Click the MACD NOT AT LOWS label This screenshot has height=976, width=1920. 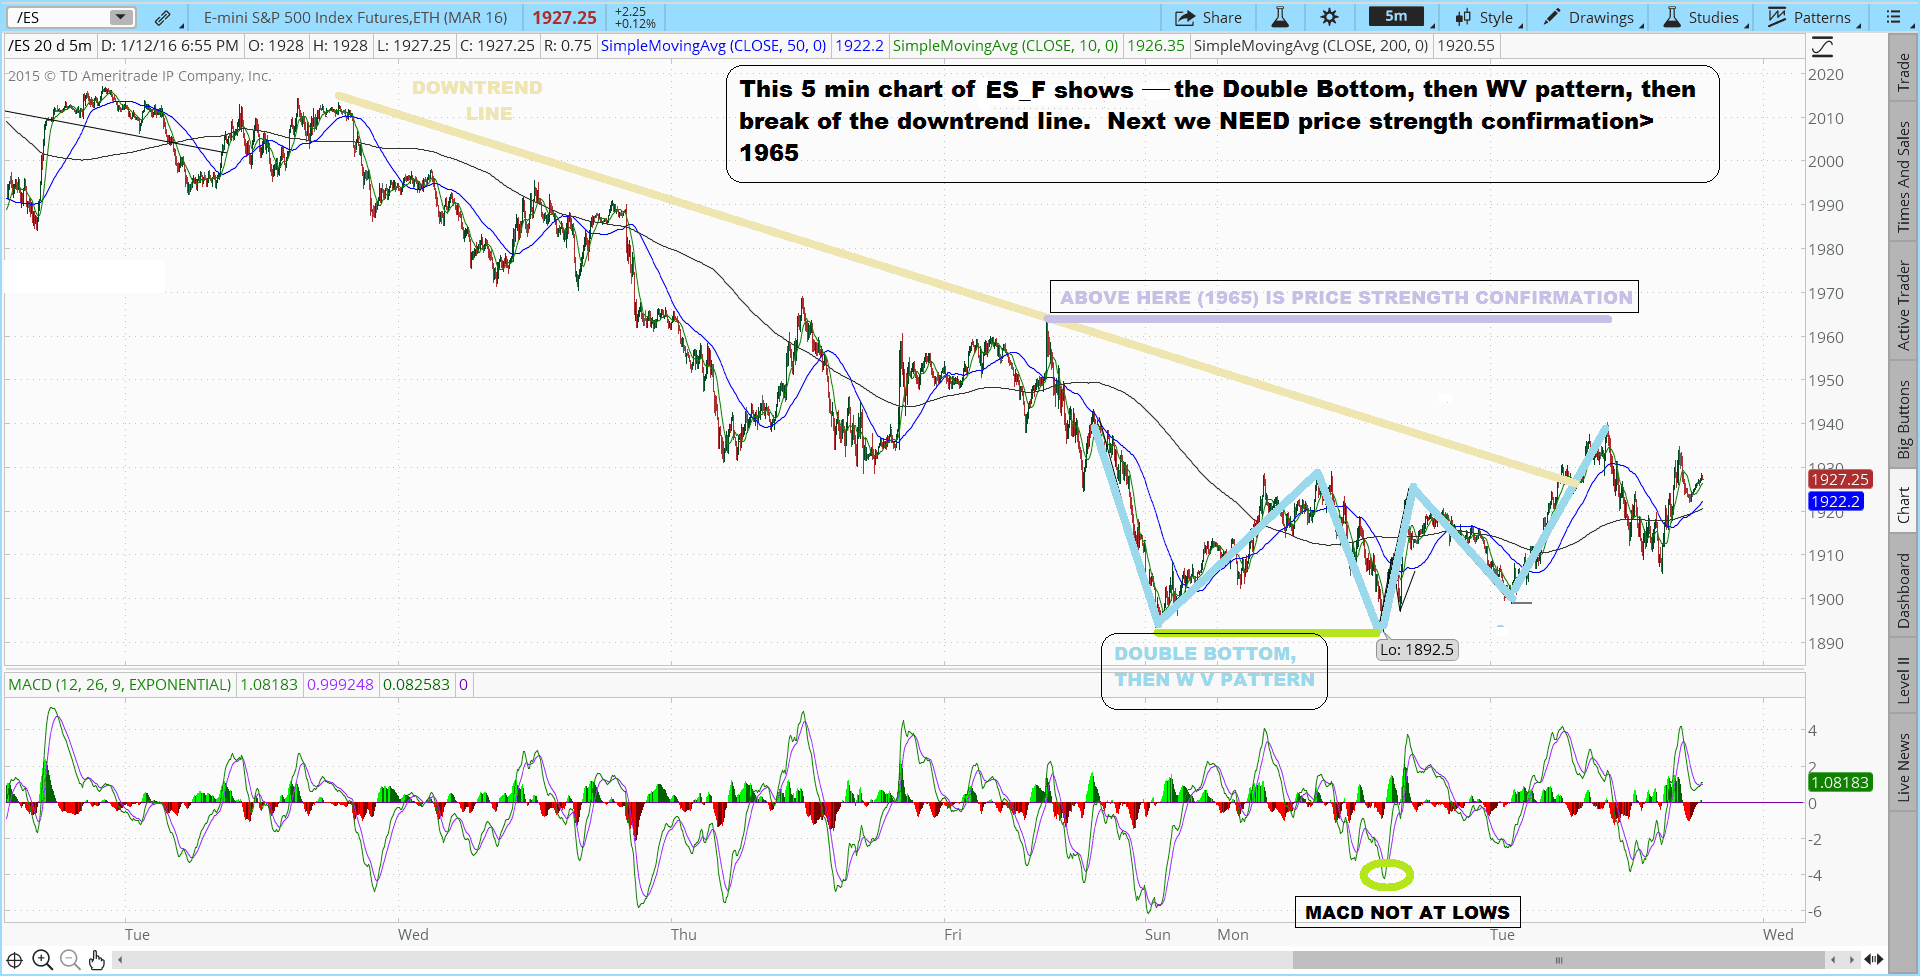1407,912
